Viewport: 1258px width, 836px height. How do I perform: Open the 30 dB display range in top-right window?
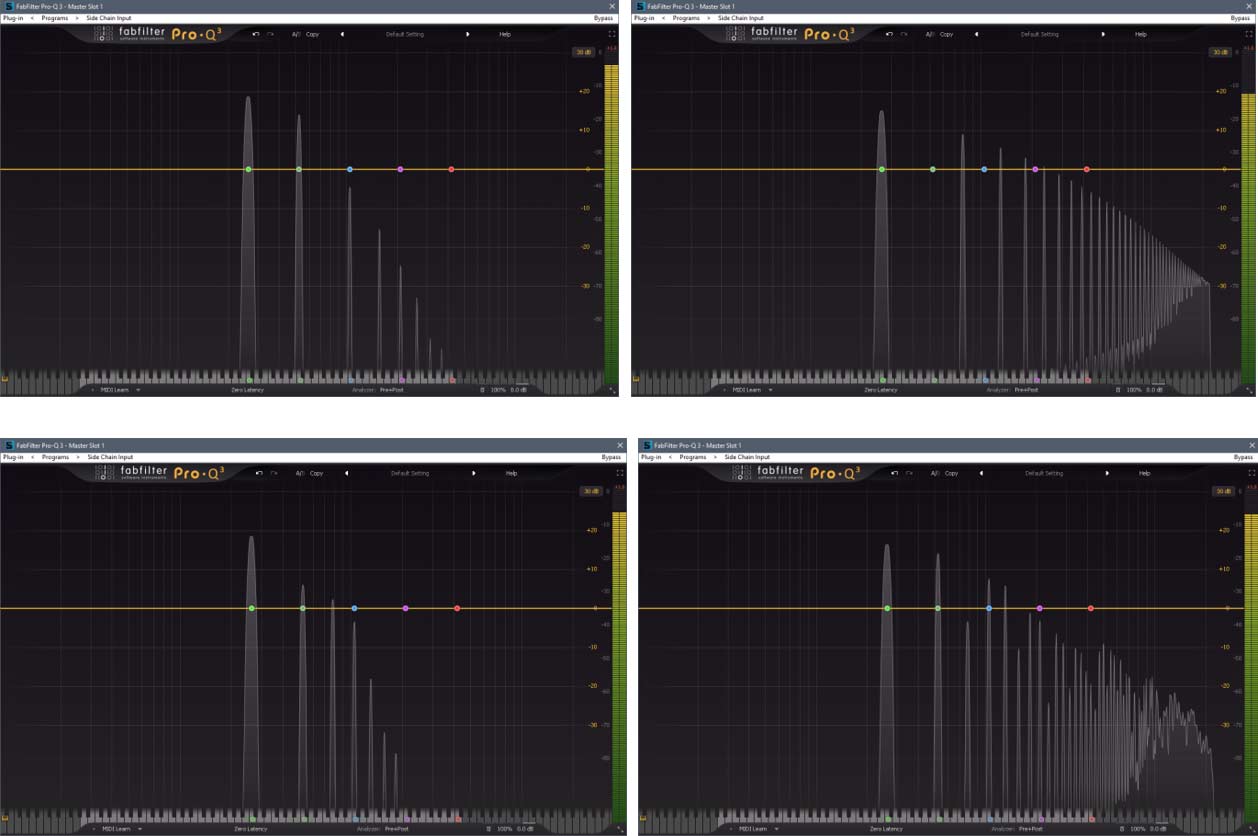1219,52
